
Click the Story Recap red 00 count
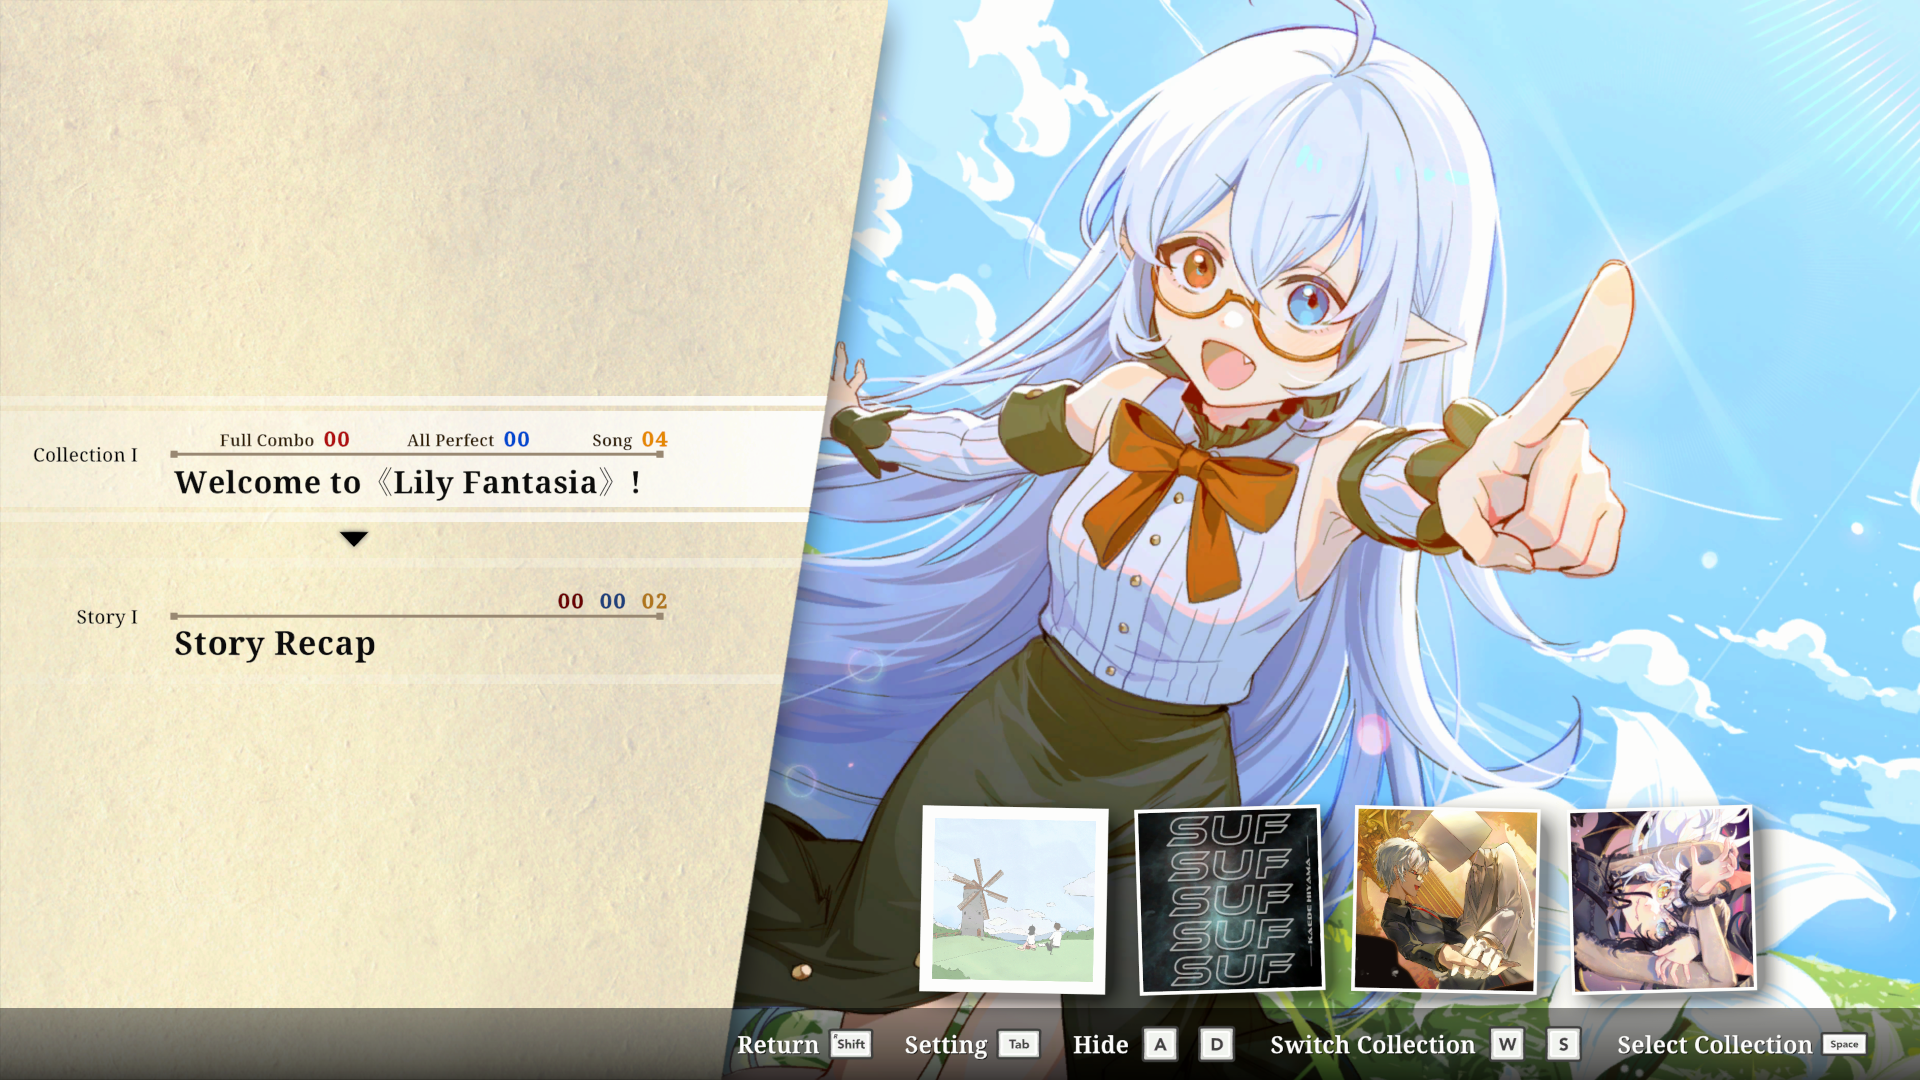pos(570,601)
